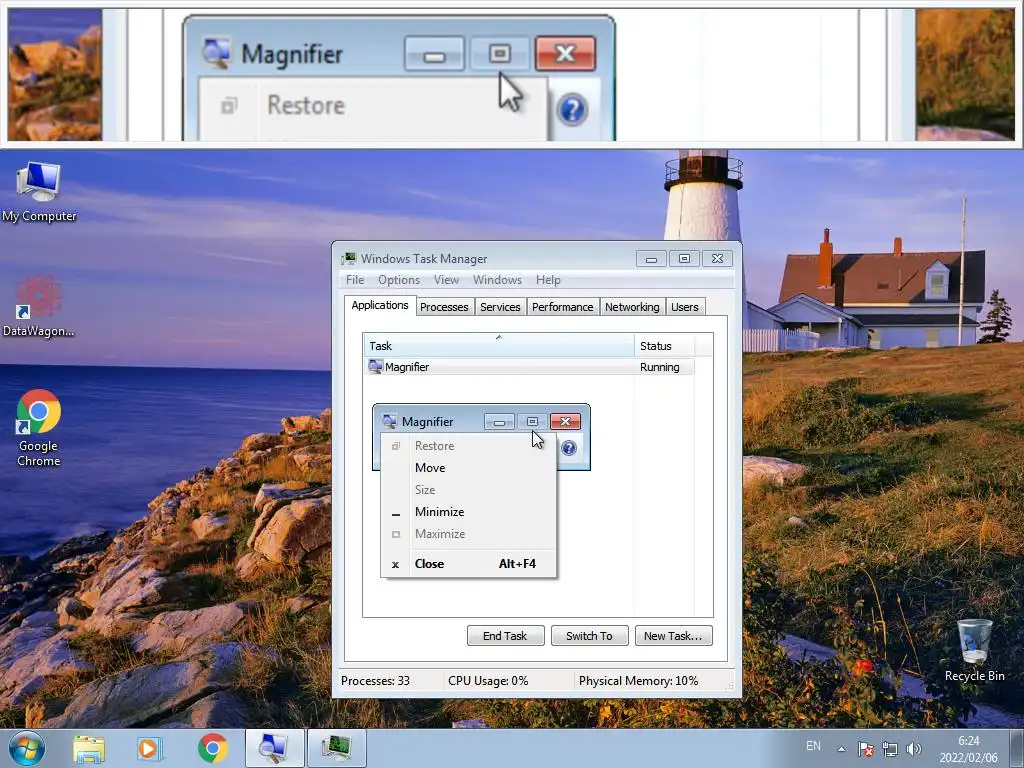Open the clock showing 6:24
The height and width of the screenshot is (768, 1024).
coord(968,749)
